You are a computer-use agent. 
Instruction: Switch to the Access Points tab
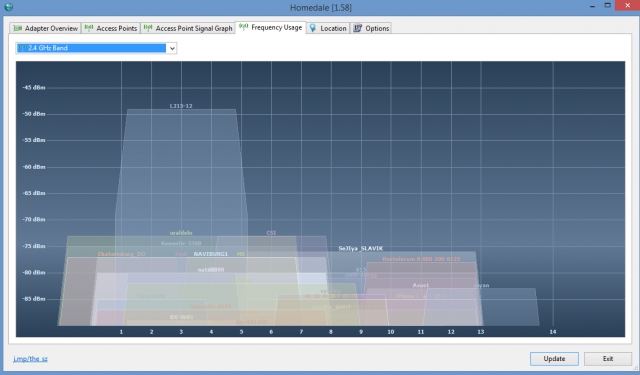(x=111, y=28)
